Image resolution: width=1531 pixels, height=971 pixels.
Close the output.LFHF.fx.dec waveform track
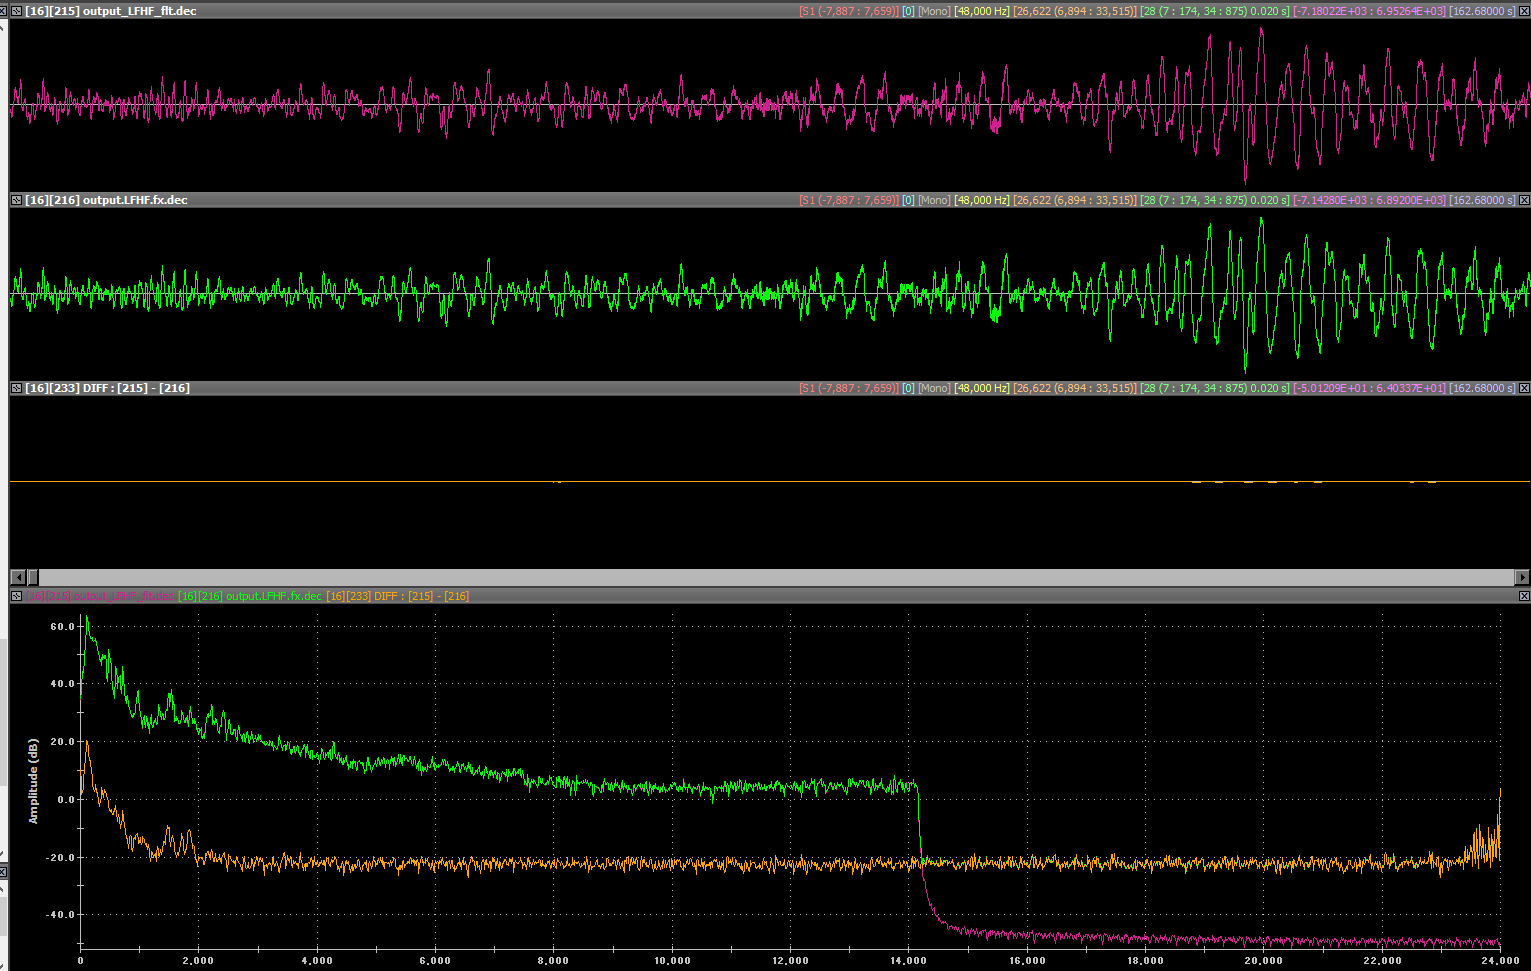pos(1524,200)
